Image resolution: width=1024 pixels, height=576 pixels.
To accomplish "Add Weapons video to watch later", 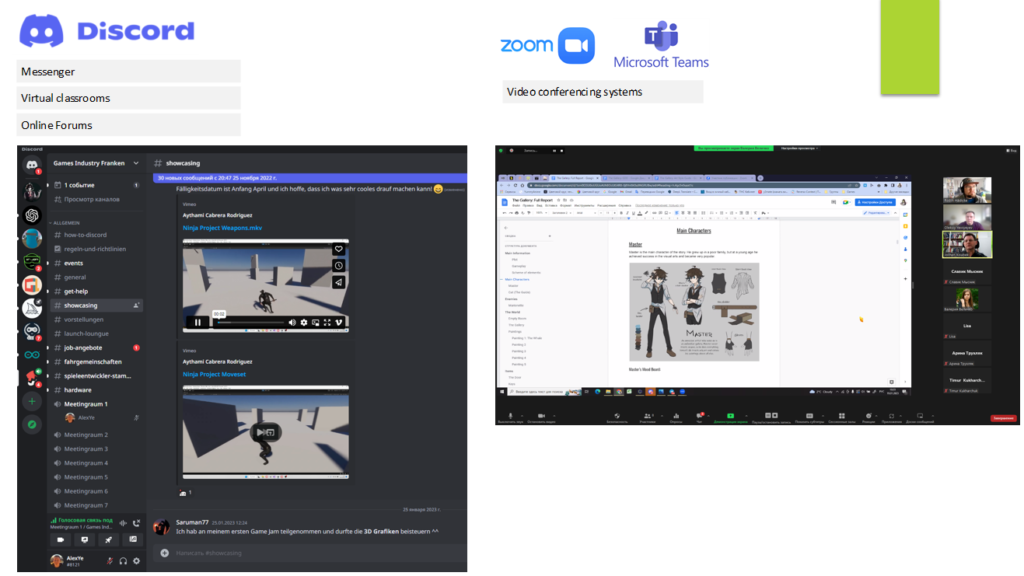I will pyautogui.click(x=338, y=265).
